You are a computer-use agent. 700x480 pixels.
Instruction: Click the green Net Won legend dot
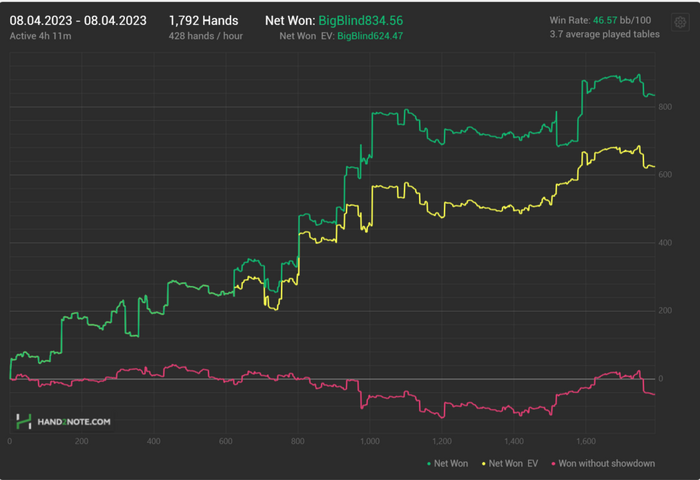point(429,464)
